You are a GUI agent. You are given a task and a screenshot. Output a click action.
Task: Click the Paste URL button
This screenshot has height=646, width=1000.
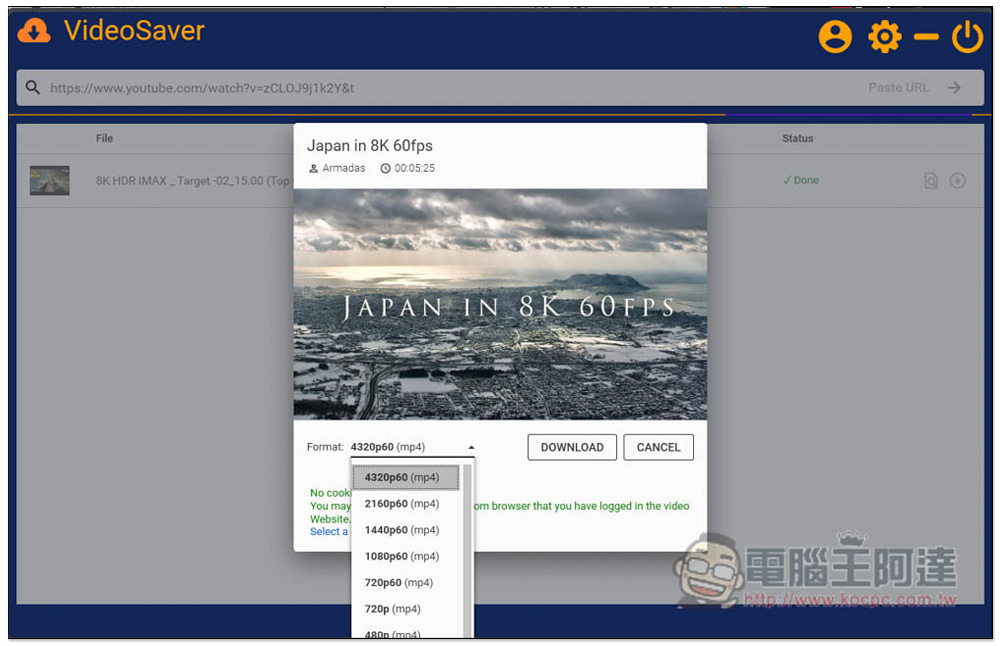pos(898,87)
